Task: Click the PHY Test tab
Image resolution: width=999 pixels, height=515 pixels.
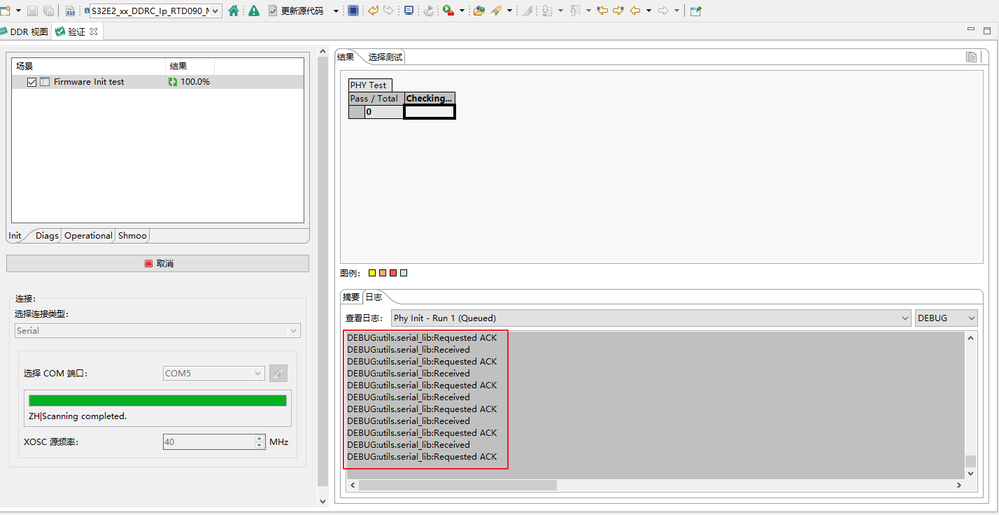Action: pos(368,85)
